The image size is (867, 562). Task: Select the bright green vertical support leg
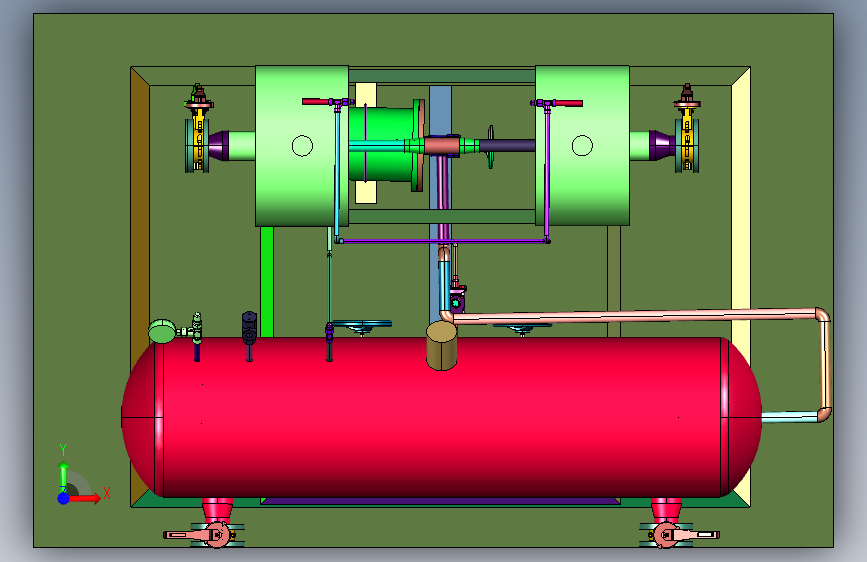tap(267, 281)
